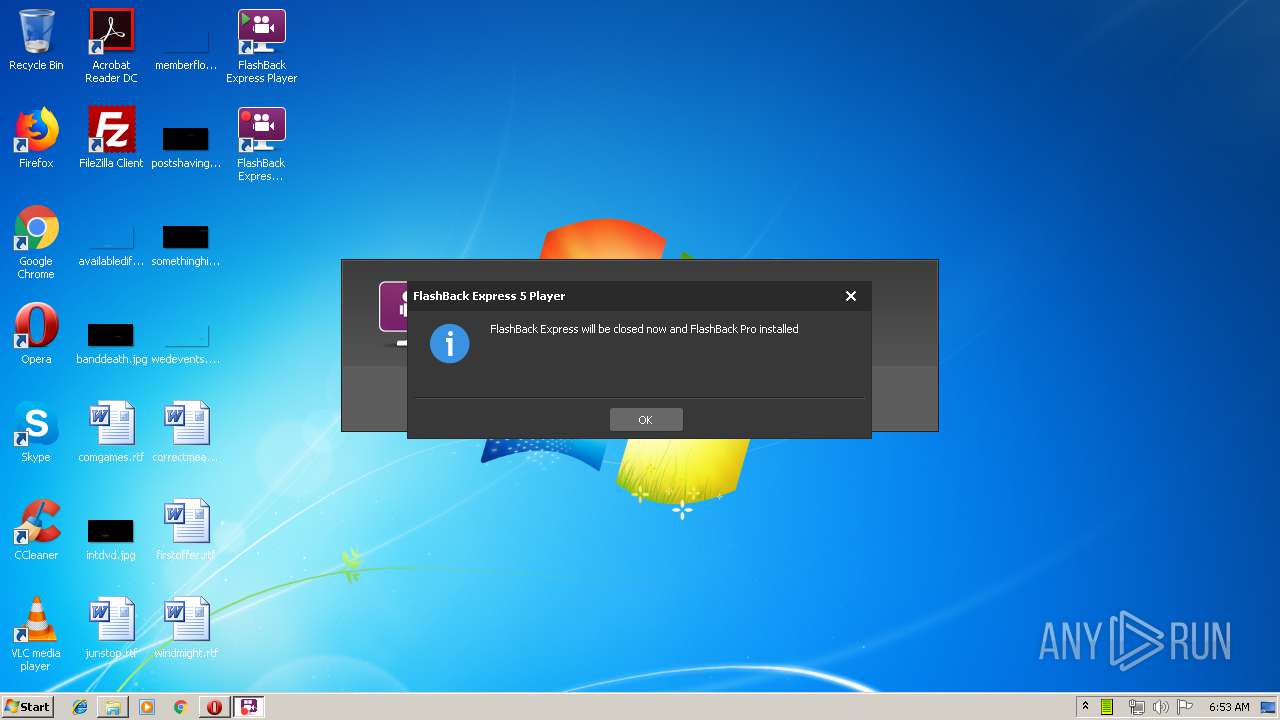Select Google Chrome desktop shortcut
Image resolution: width=1280 pixels, height=720 pixels.
[x=36, y=243]
